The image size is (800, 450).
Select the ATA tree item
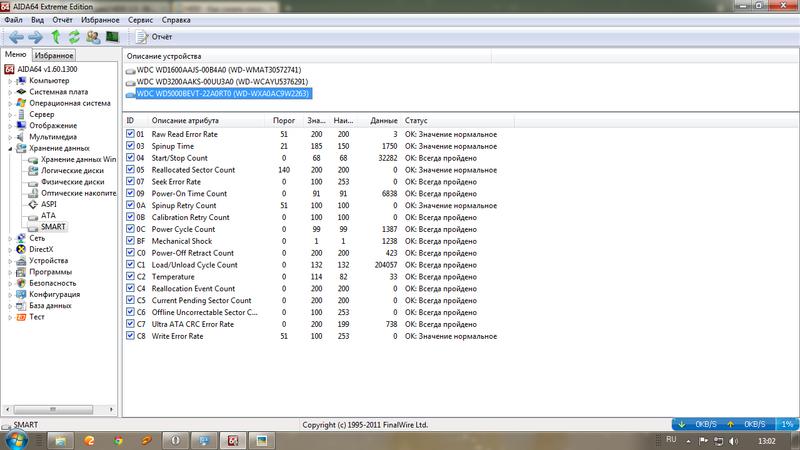(48, 215)
